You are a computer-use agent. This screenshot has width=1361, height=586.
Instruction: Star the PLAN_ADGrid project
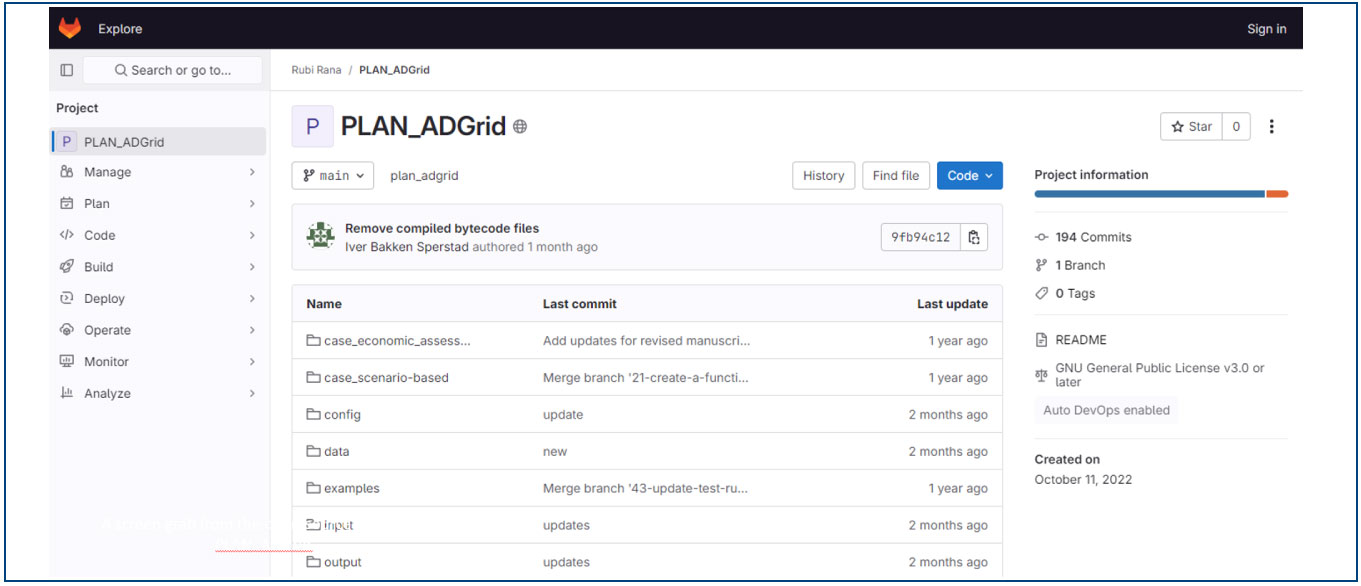(x=1191, y=127)
